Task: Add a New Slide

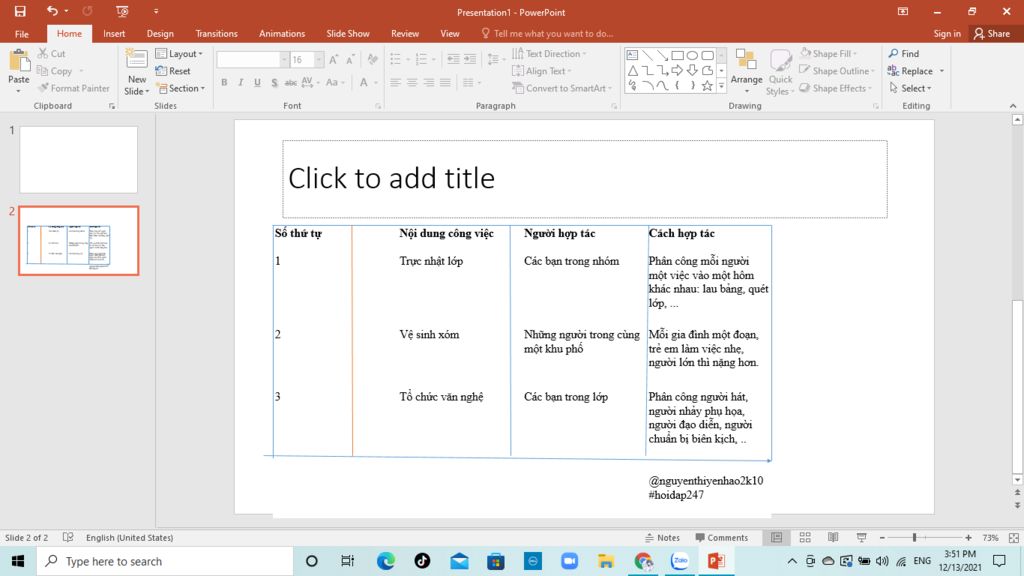Action: point(136,72)
